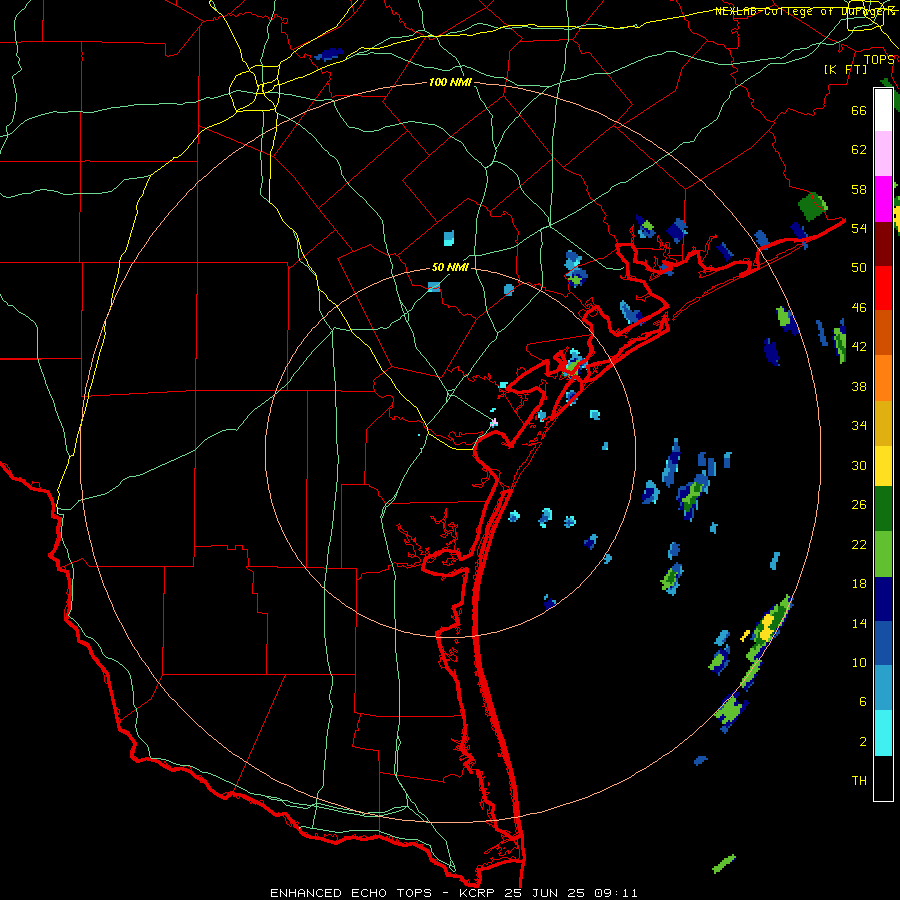Click the white color swatch in legend
The width and height of the screenshot is (900, 900).
[883, 110]
